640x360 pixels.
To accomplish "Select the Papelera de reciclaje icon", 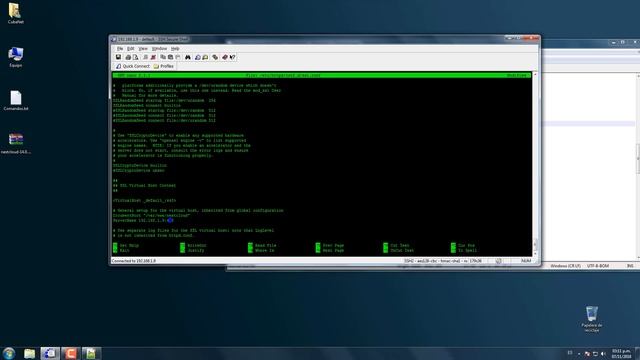I will pyautogui.click(x=591, y=319).
